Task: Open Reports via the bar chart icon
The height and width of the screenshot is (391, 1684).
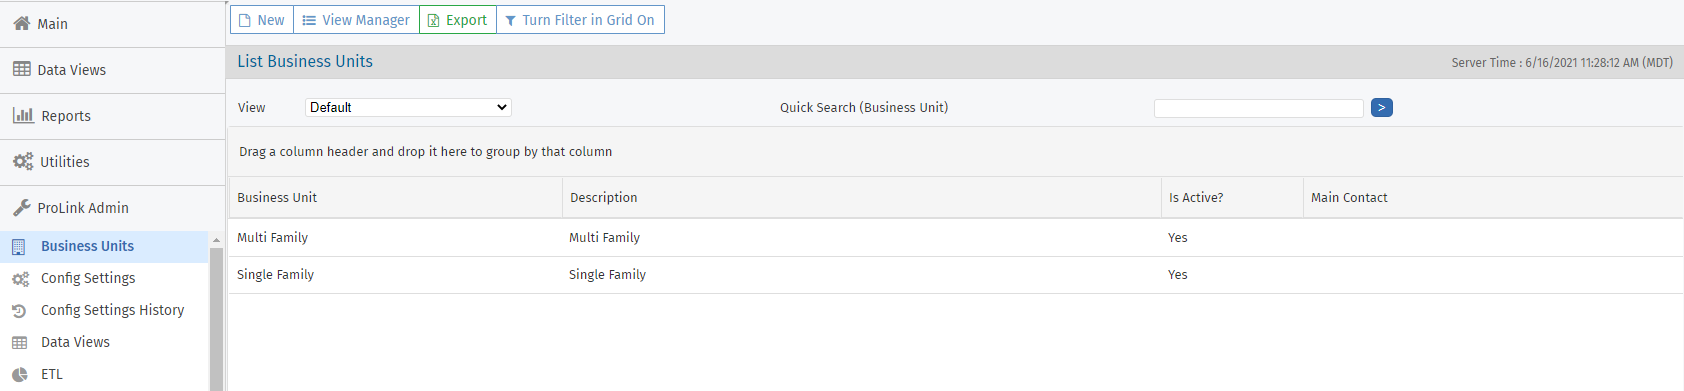Action: coord(23,115)
